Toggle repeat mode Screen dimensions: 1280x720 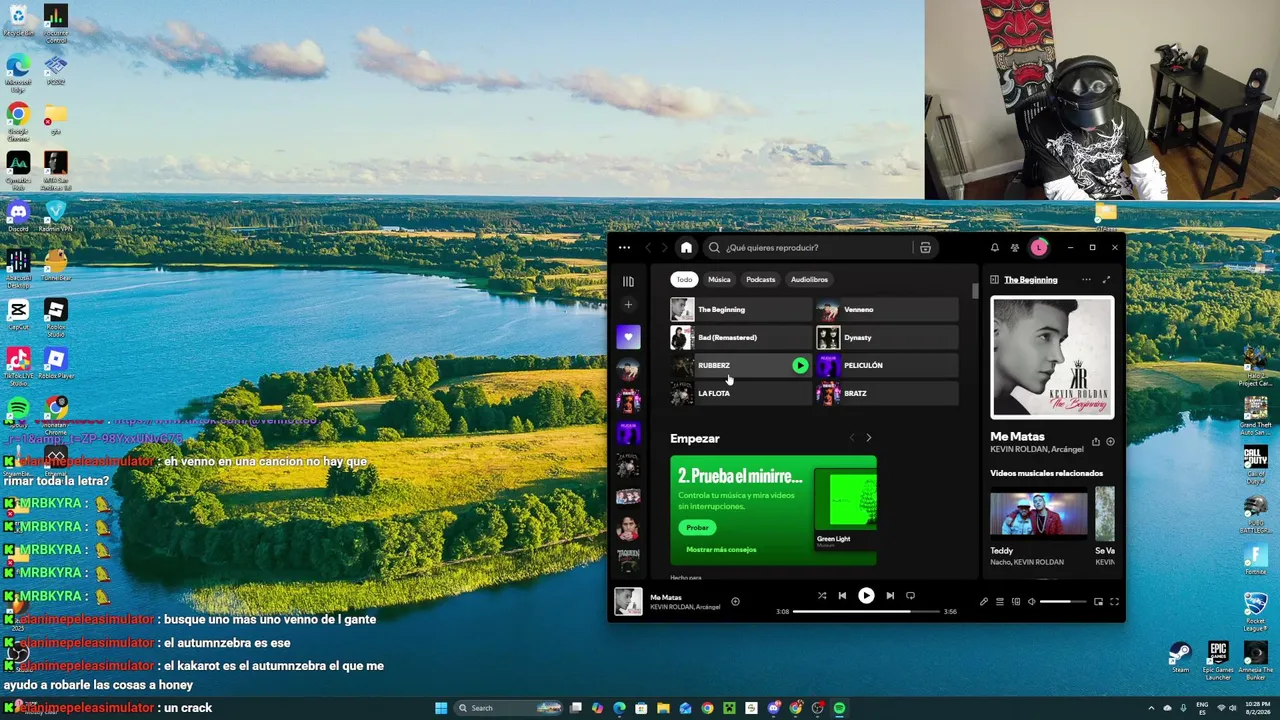pos(910,596)
